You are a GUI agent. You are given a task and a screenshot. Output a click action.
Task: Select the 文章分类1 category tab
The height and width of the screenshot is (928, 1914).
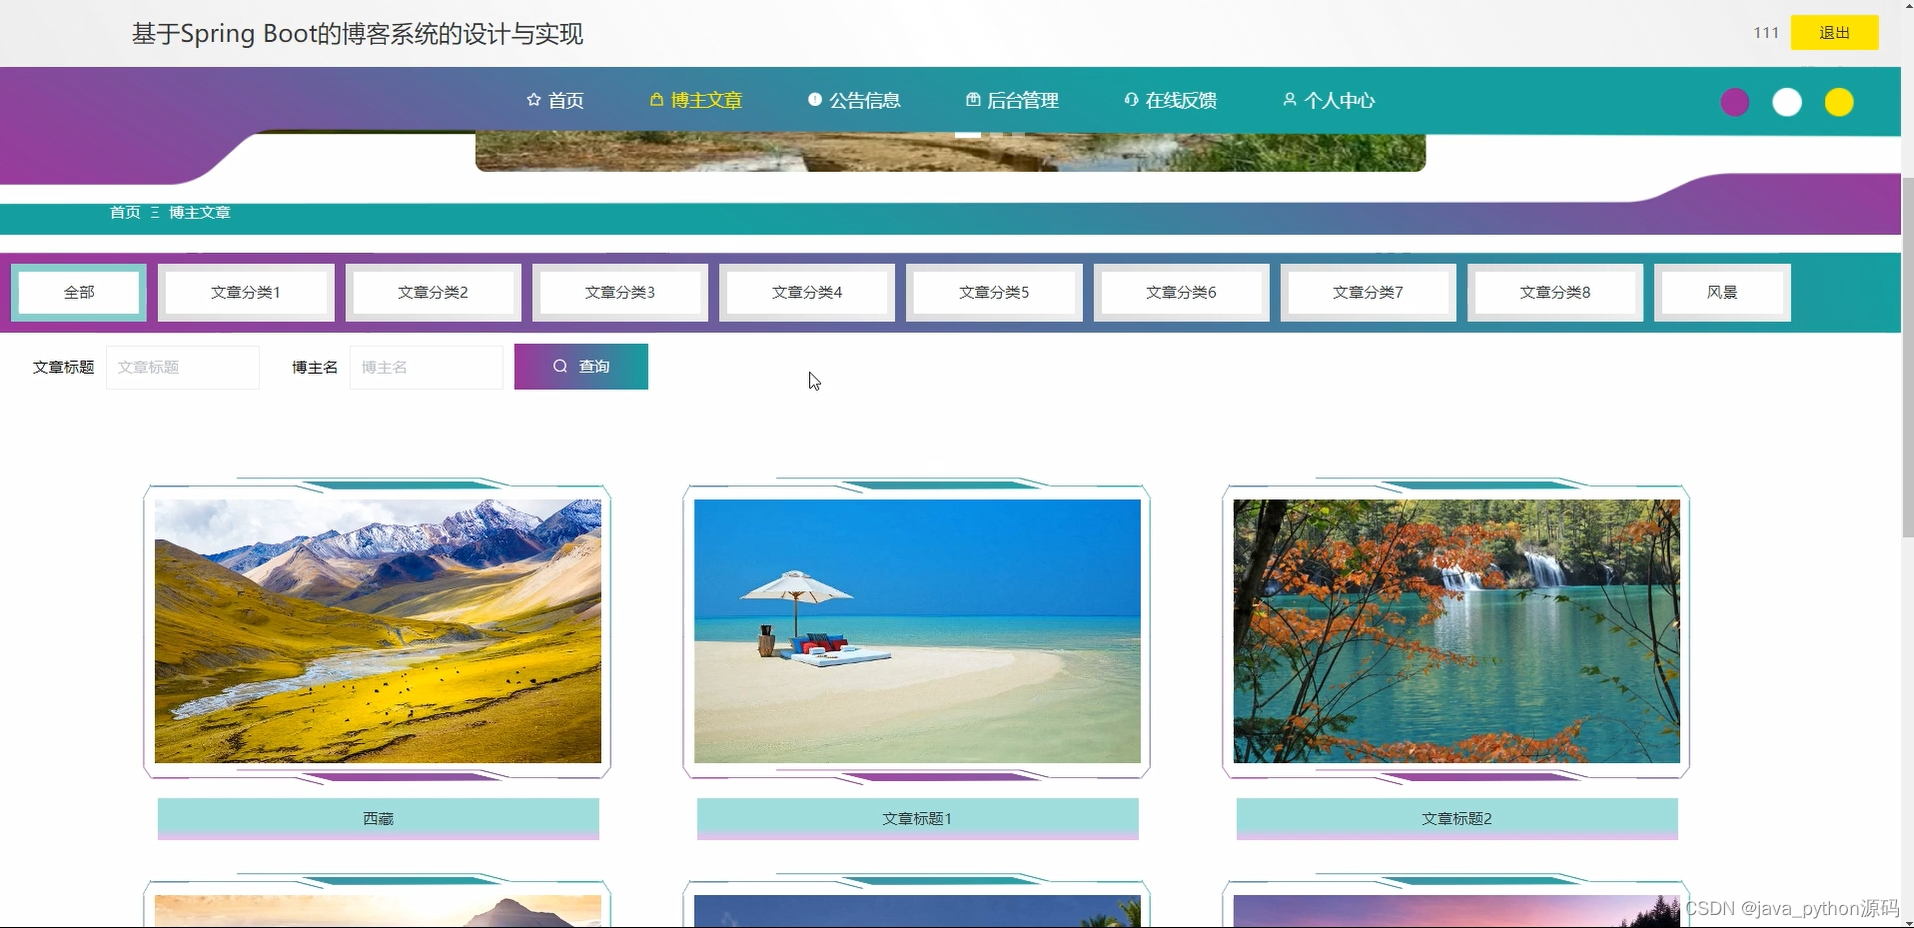[x=246, y=292]
